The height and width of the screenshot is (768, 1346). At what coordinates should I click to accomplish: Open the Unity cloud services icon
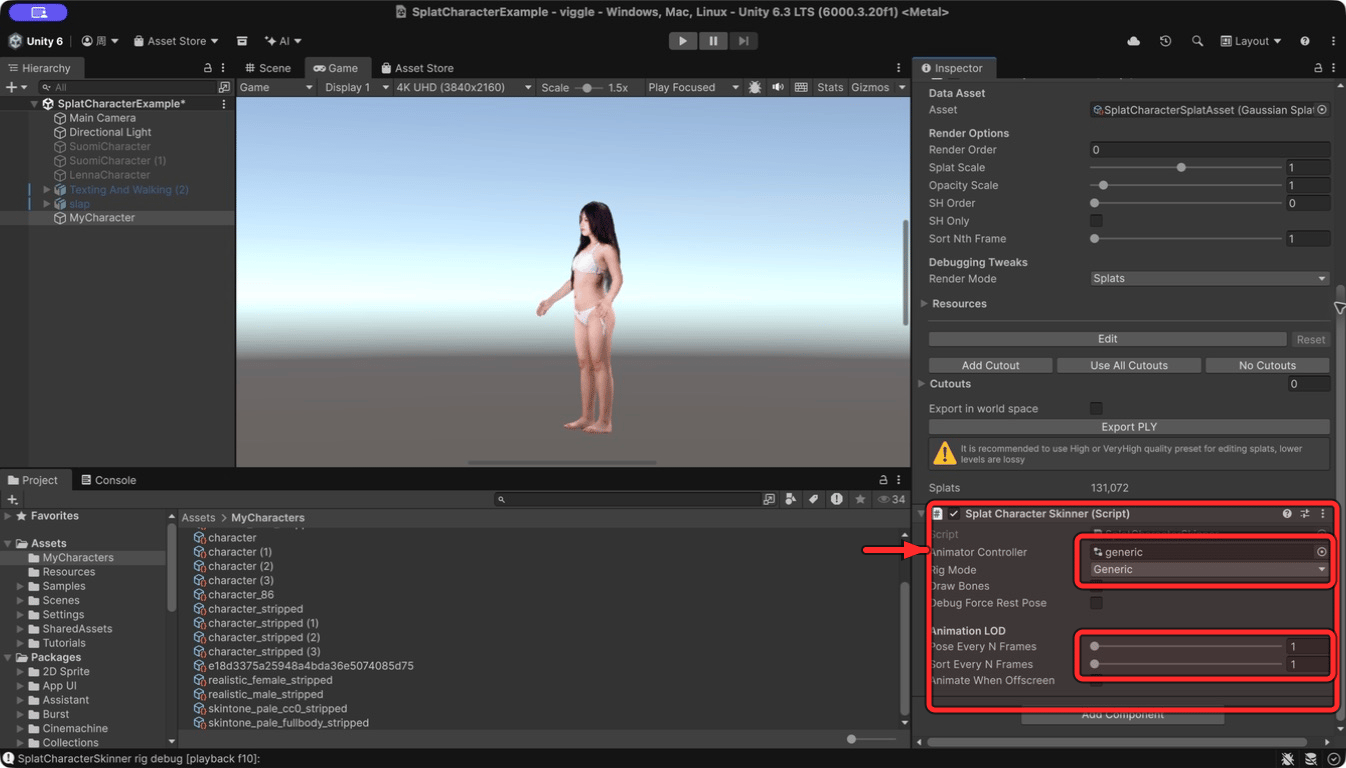point(1133,41)
